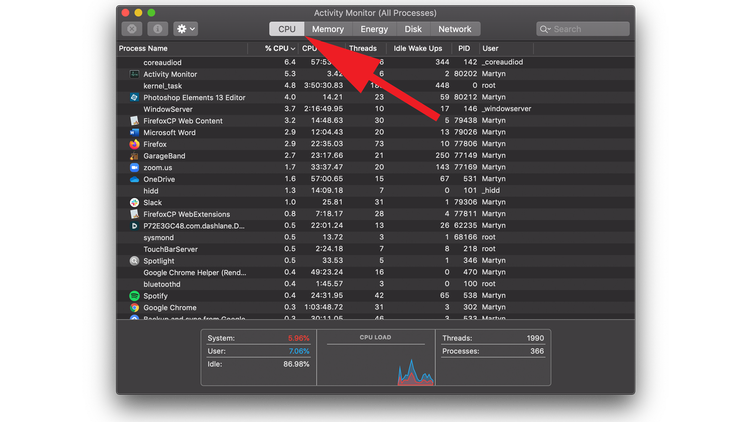This screenshot has height=422, width=750.
Task: Click the FirefoxCP WebExtensions icon
Action: coord(134,214)
